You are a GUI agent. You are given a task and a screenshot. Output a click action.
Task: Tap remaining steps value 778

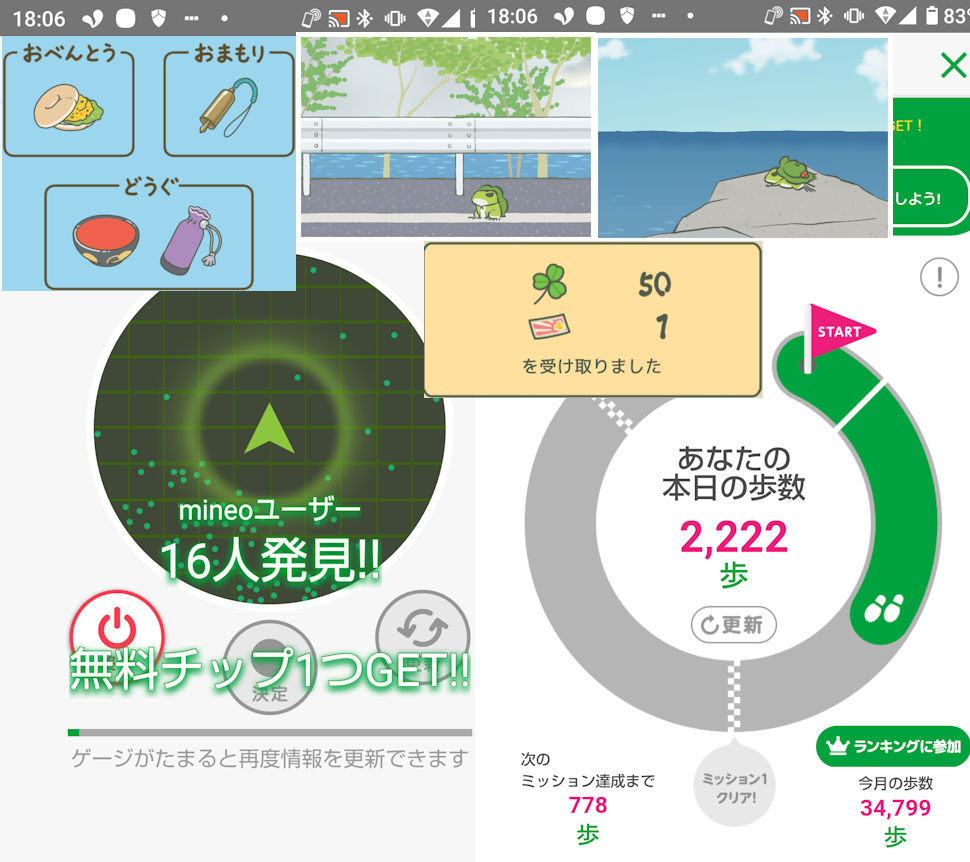pos(588,805)
